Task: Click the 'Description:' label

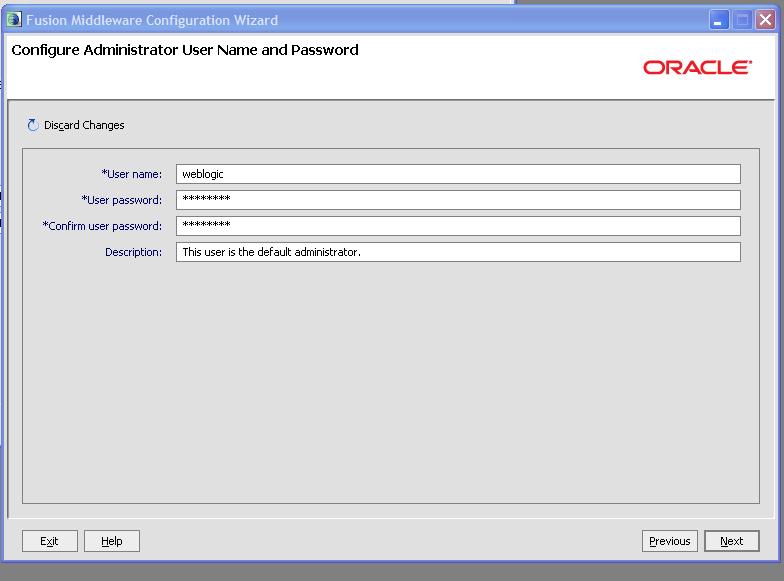Action: [x=134, y=252]
